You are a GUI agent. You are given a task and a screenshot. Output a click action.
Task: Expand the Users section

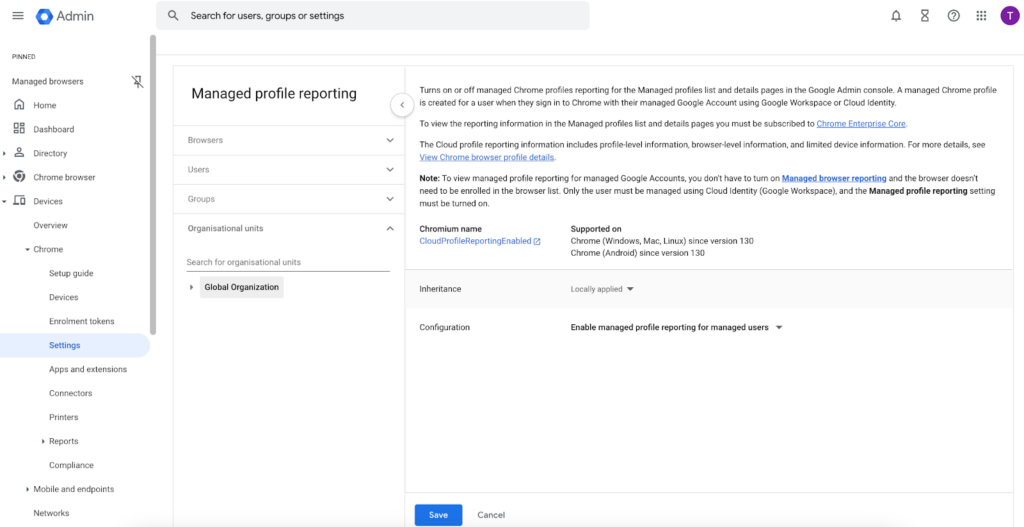[390, 170]
